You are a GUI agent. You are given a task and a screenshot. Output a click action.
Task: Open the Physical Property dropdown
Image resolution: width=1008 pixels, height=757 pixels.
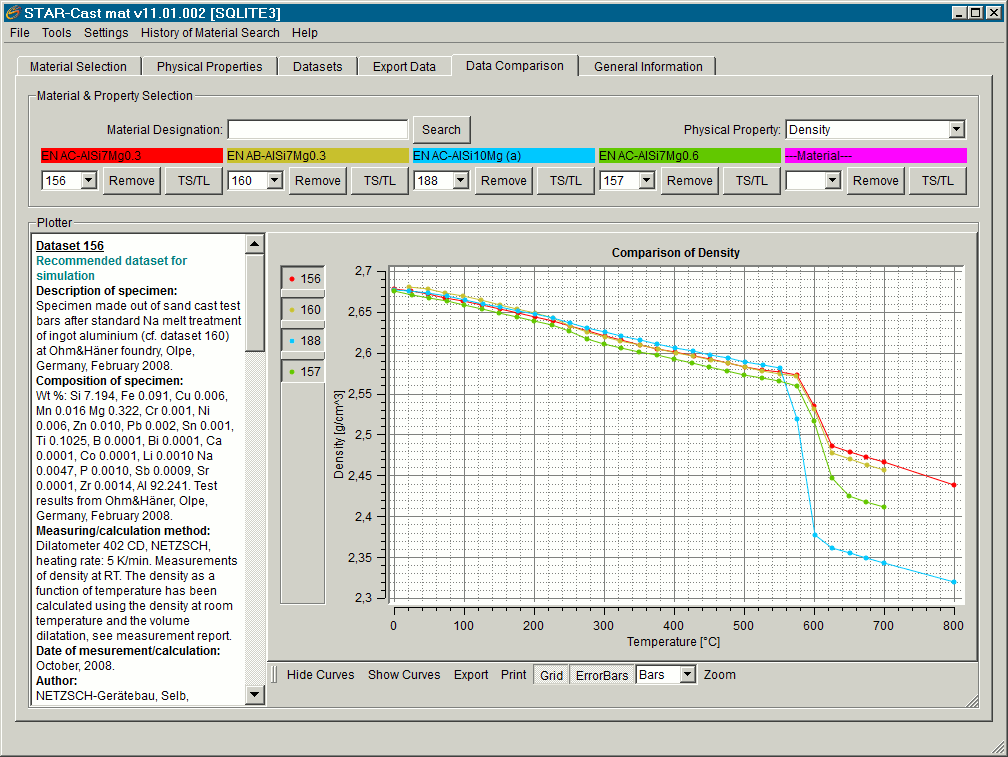pos(956,129)
